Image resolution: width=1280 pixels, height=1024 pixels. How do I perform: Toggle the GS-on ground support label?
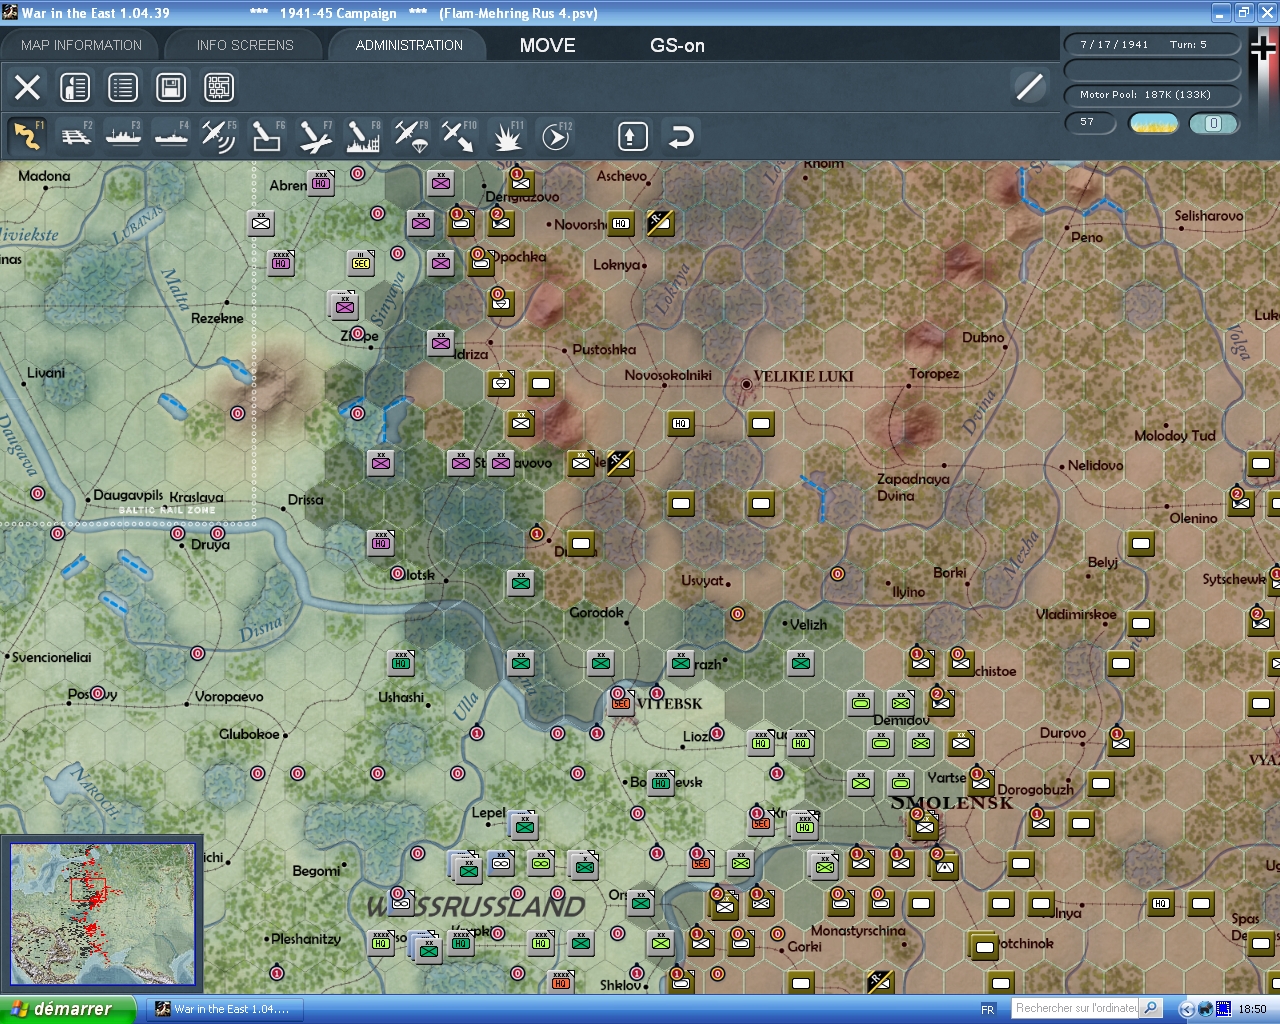tap(677, 45)
